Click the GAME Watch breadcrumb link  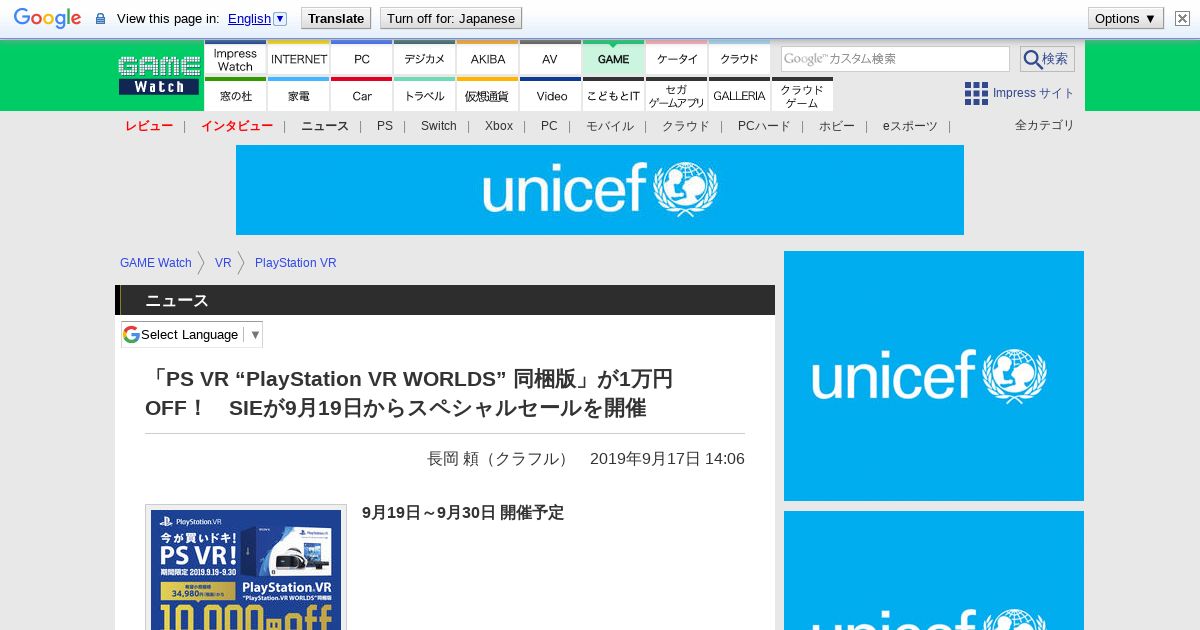click(156, 263)
